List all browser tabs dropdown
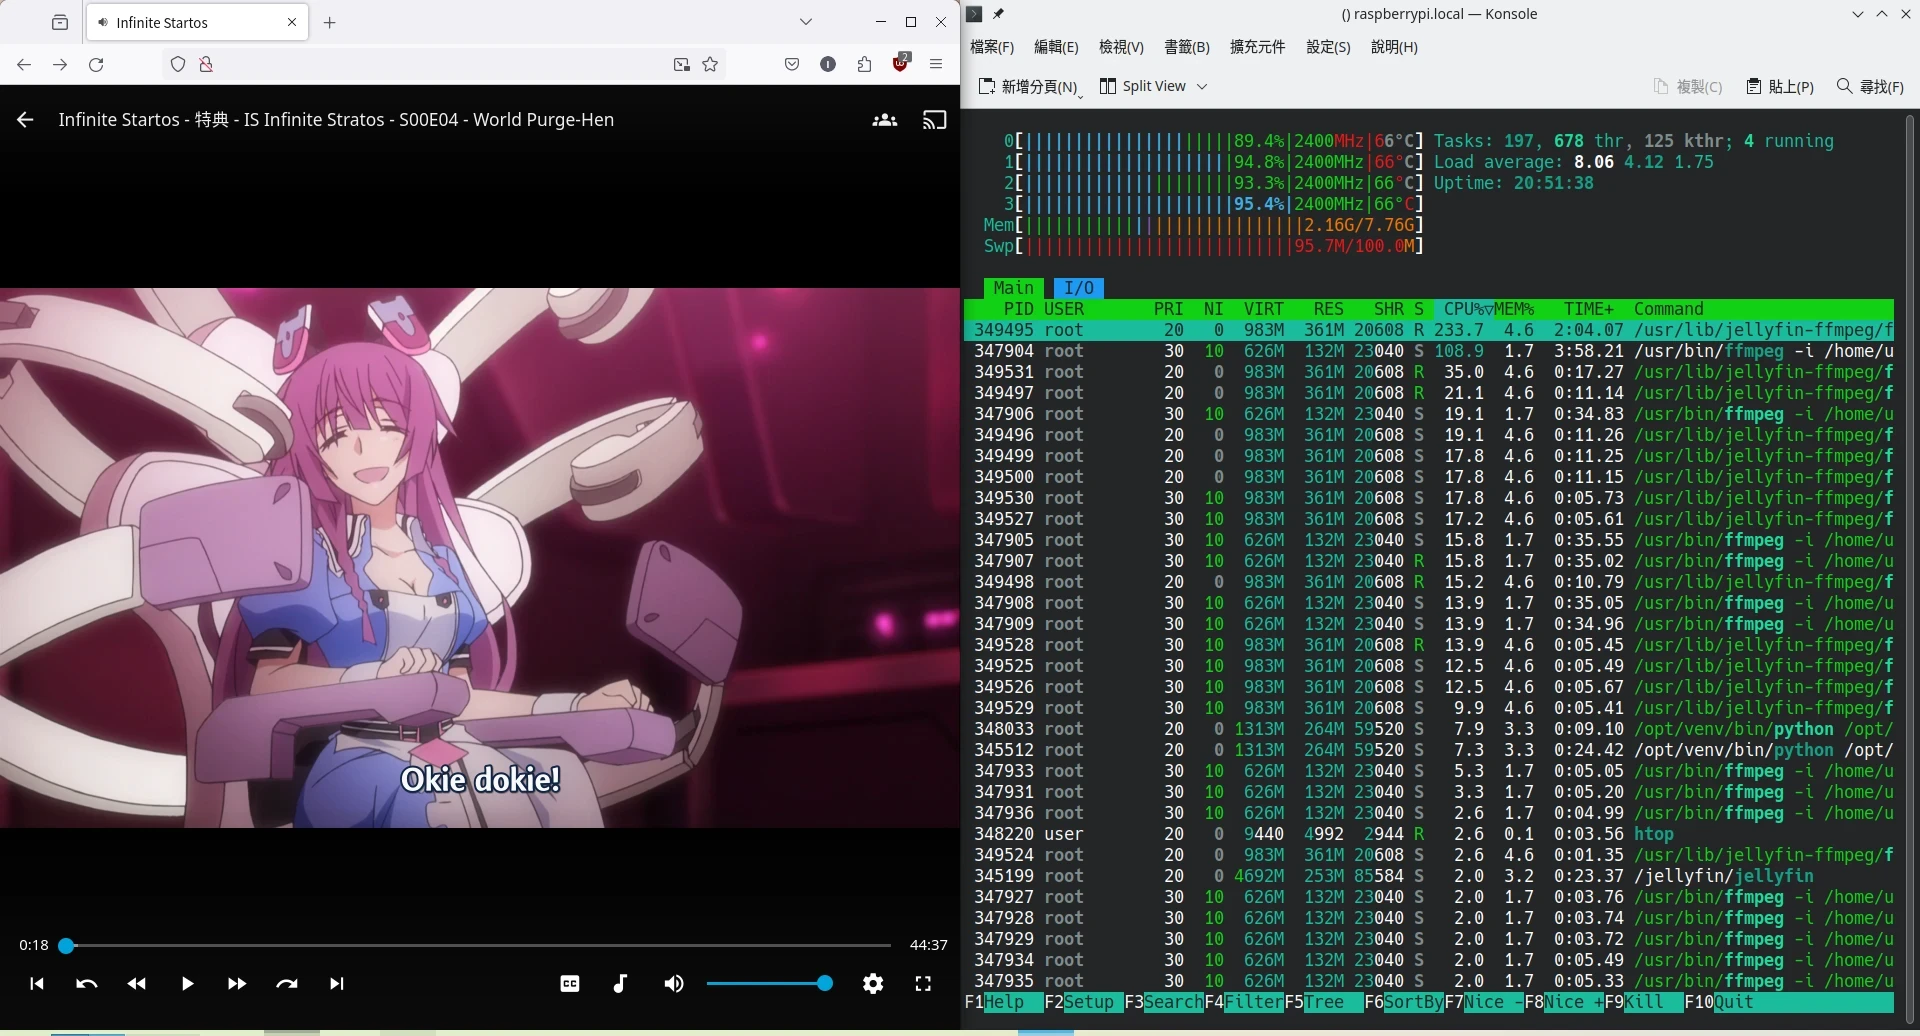 tap(806, 22)
